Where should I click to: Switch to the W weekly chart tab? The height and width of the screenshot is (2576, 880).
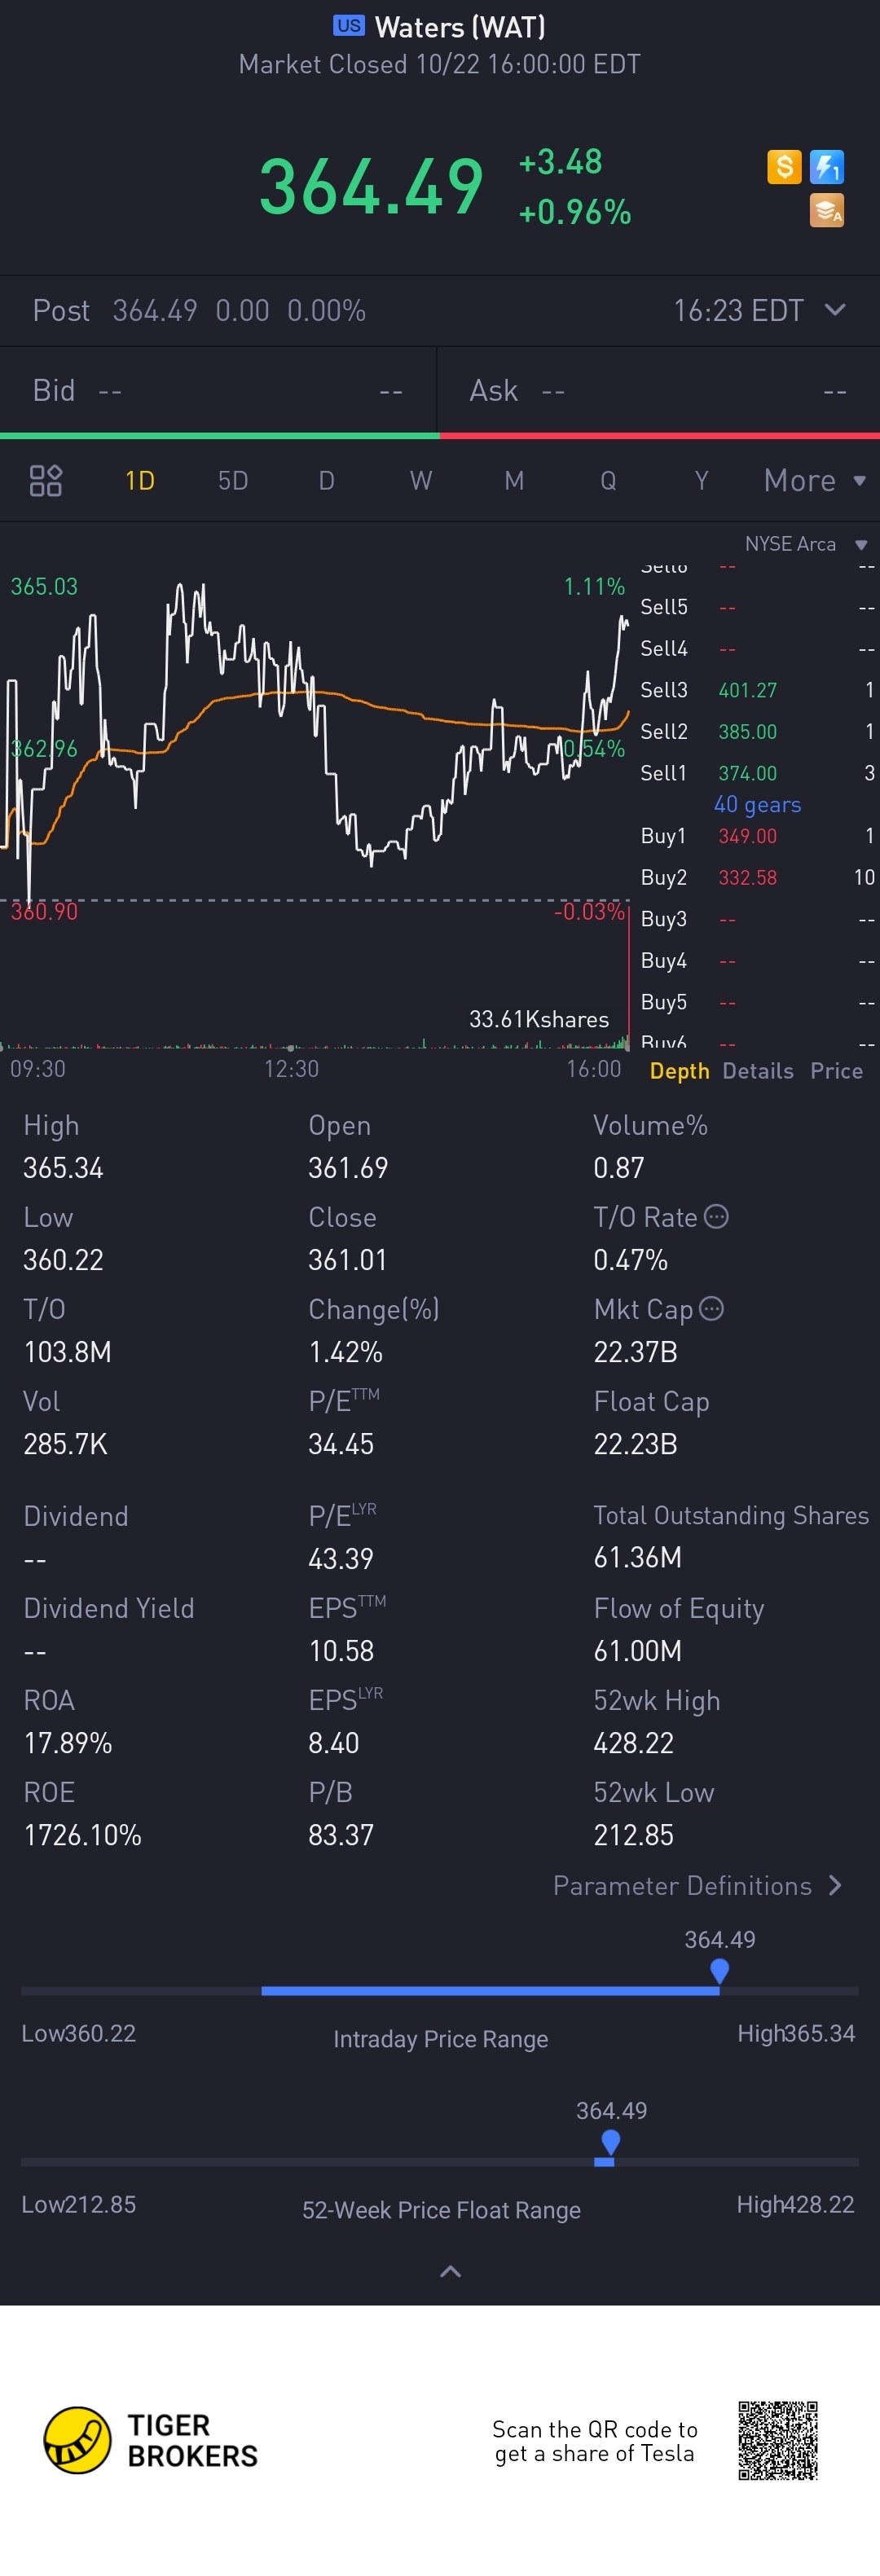point(421,481)
